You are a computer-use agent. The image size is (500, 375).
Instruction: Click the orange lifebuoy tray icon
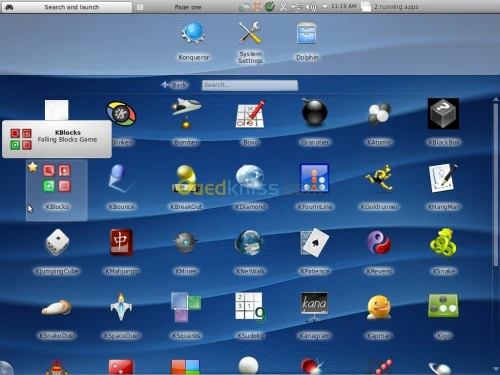[257, 7]
